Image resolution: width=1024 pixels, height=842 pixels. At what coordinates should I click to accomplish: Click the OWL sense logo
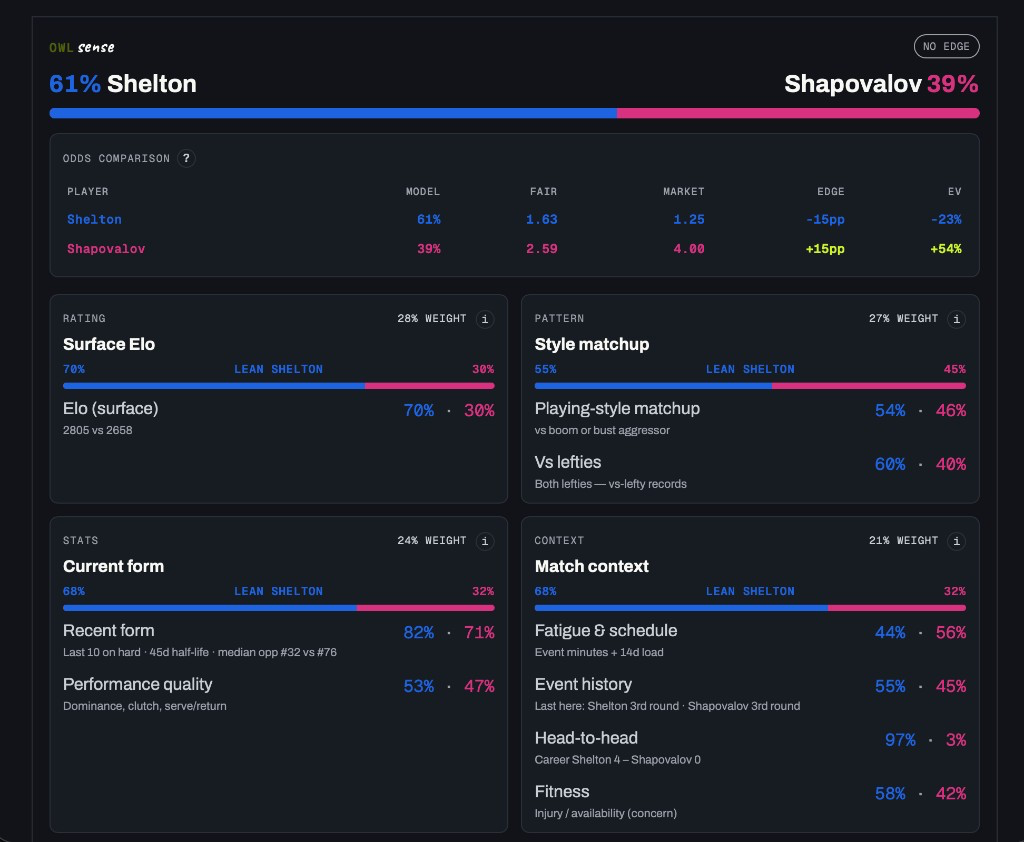pyautogui.click(x=82, y=47)
